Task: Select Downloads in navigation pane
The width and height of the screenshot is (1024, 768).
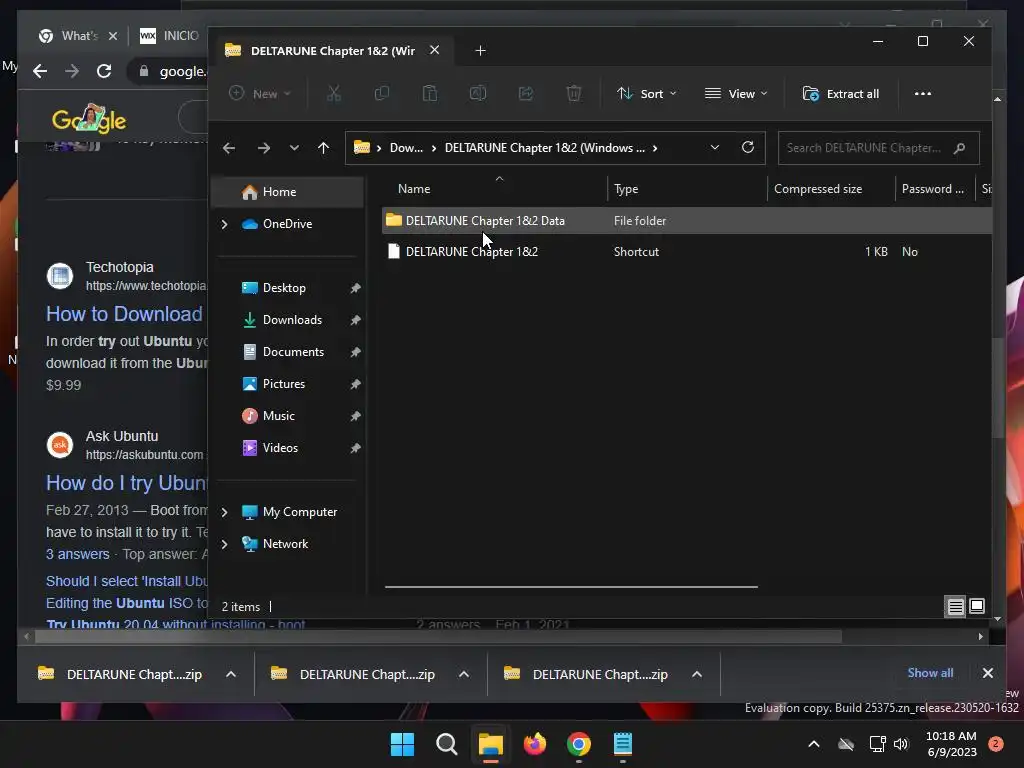Action: click(x=288, y=320)
